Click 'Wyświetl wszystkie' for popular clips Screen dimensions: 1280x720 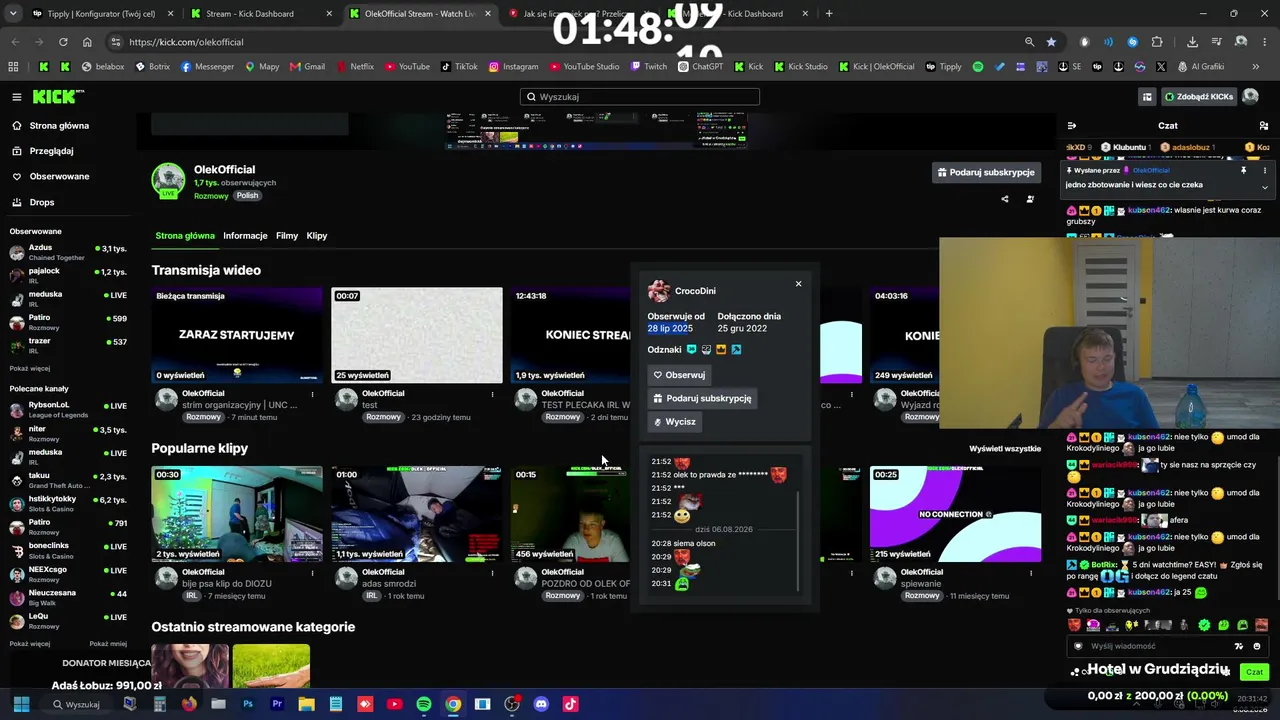[1005, 449]
